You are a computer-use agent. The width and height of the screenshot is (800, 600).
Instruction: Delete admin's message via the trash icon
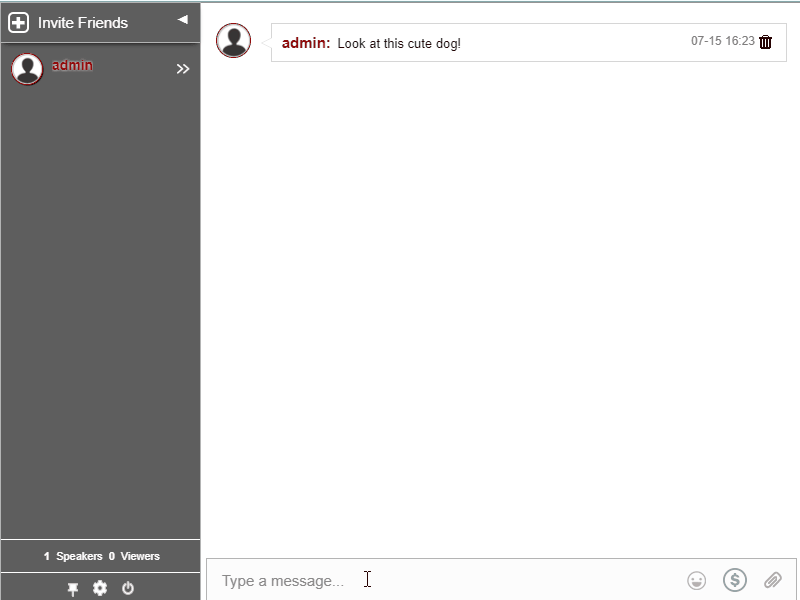(x=765, y=43)
